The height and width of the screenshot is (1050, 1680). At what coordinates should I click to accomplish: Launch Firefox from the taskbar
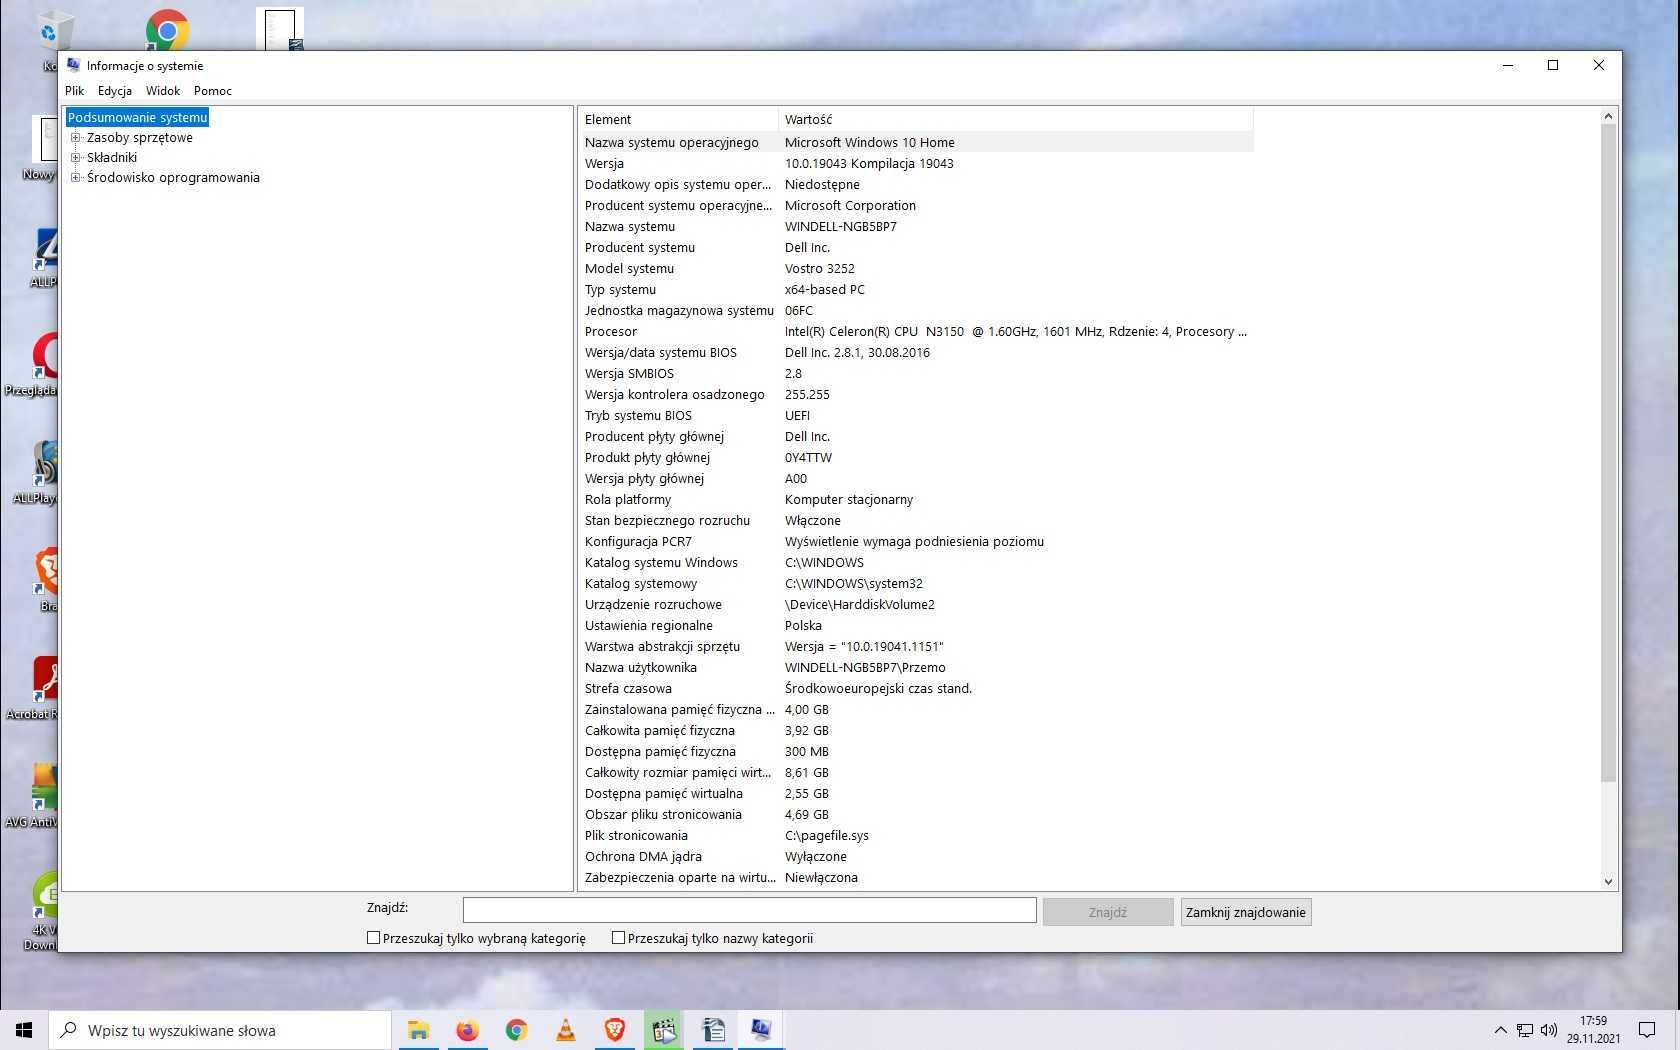tap(467, 1030)
